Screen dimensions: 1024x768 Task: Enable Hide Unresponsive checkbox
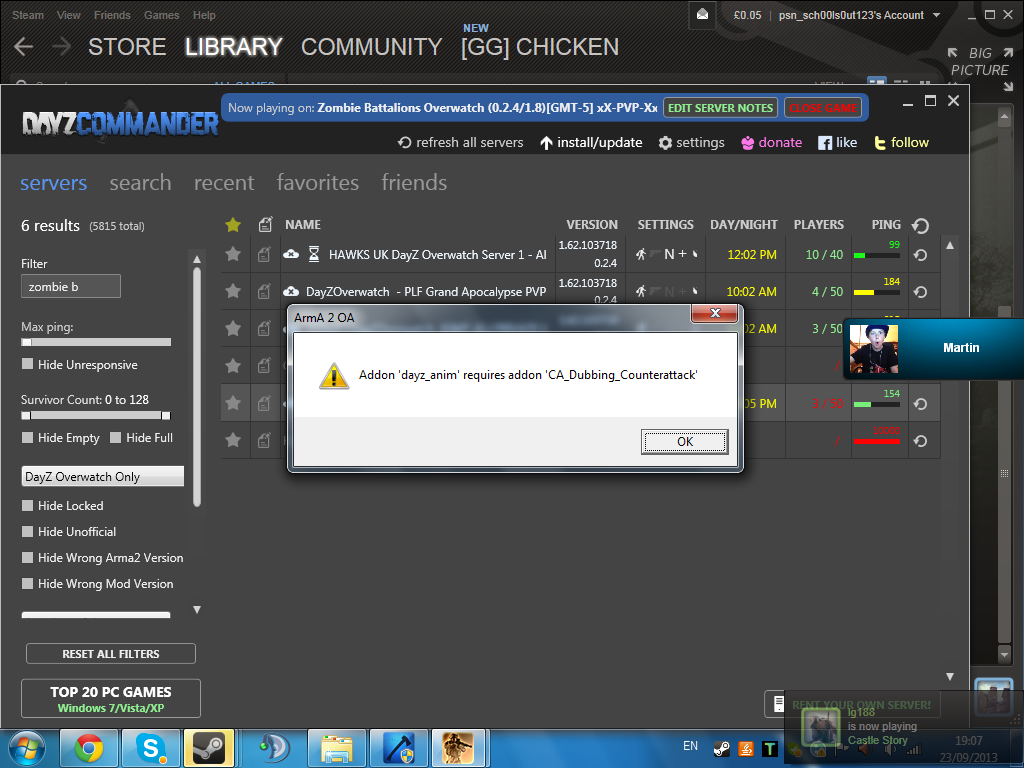pyautogui.click(x=28, y=365)
